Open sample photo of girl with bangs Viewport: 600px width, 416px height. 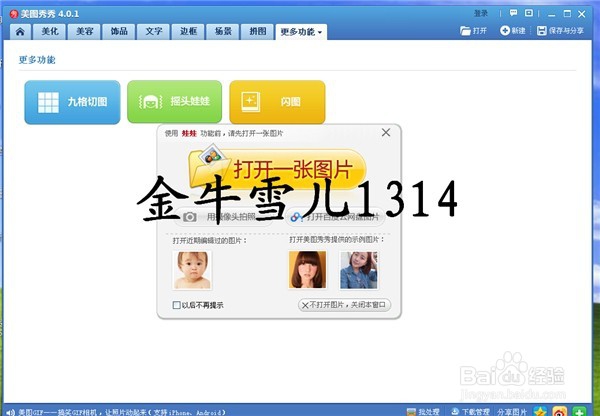(x=308, y=270)
